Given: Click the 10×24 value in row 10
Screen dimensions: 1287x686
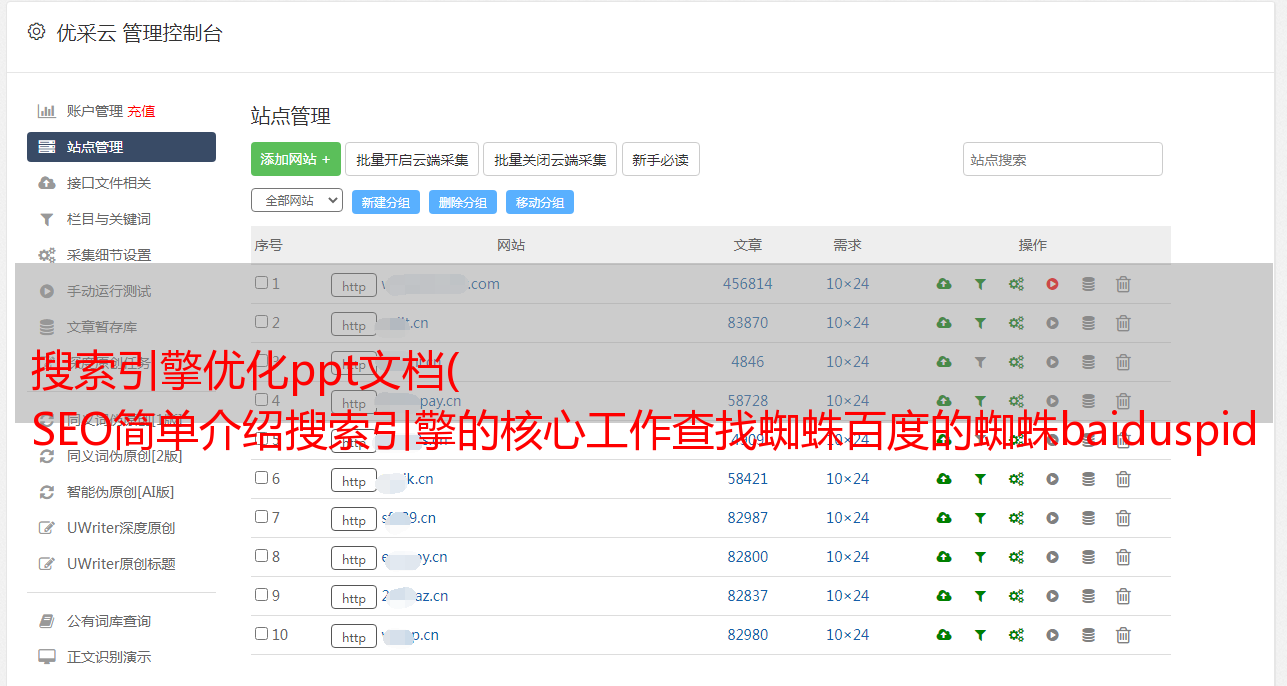Looking at the screenshot, I should [x=847, y=635].
